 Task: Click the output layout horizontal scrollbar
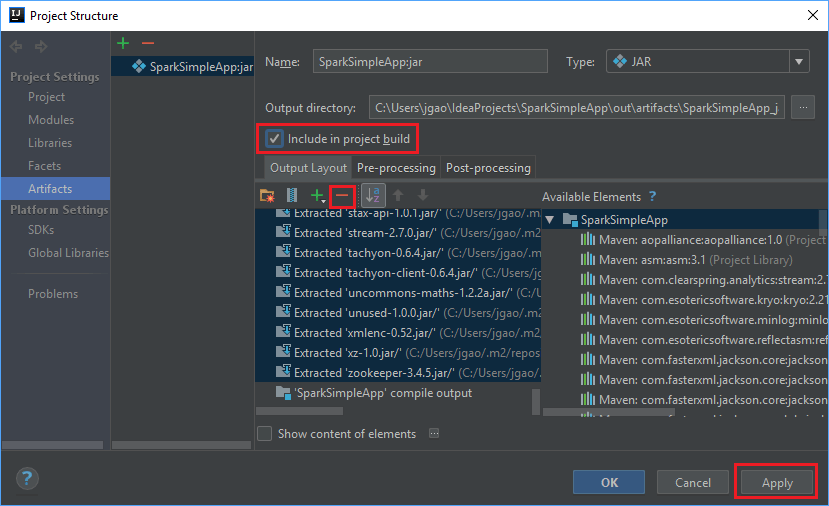point(300,411)
